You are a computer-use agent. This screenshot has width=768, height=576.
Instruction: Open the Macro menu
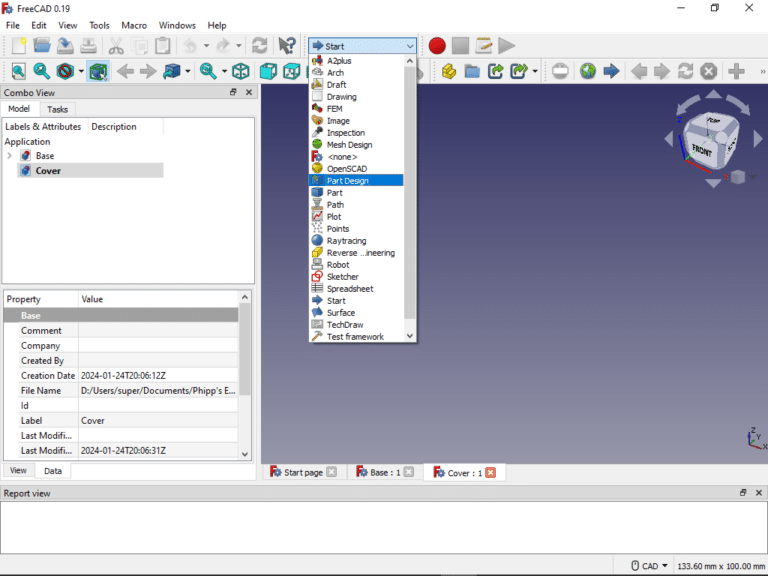click(x=134, y=25)
